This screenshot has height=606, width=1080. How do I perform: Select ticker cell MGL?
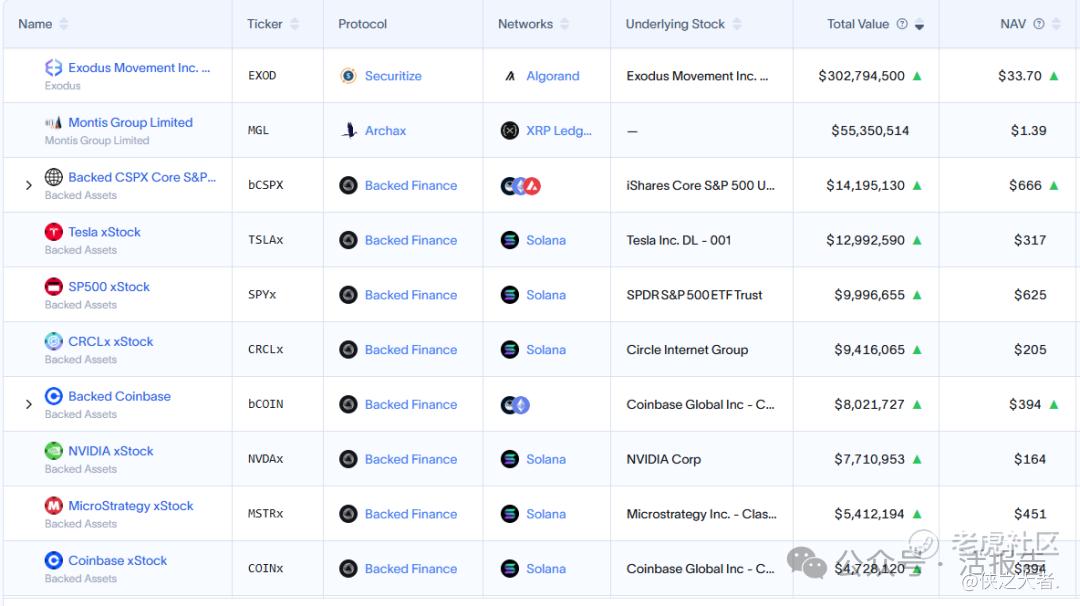(x=258, y=130)
